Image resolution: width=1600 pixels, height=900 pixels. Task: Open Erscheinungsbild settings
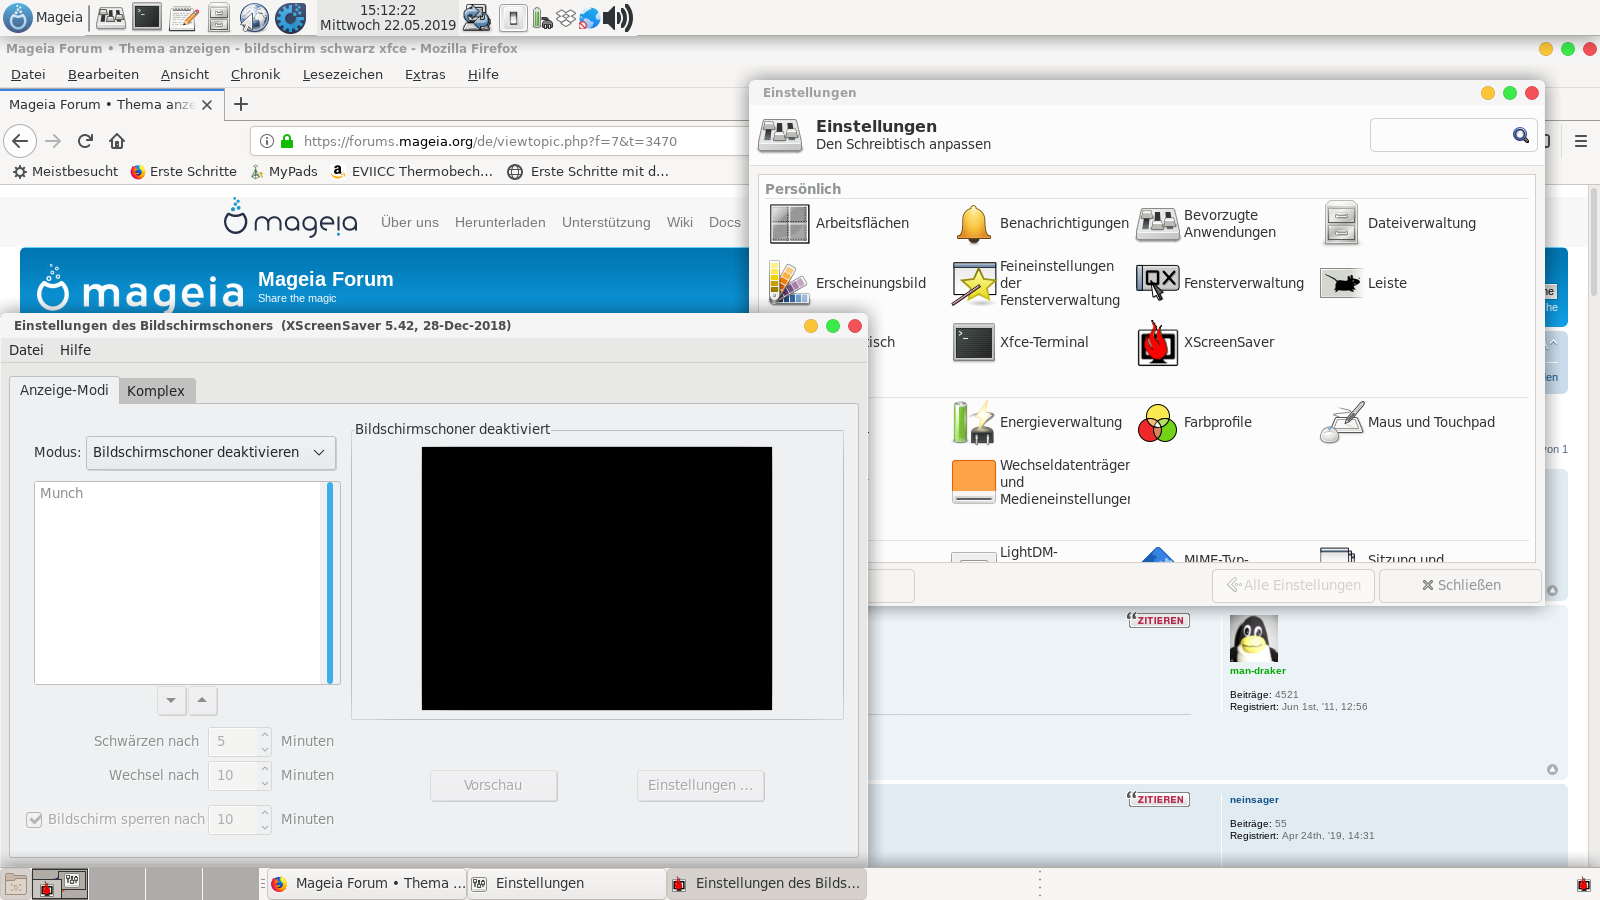coord(848,283)
